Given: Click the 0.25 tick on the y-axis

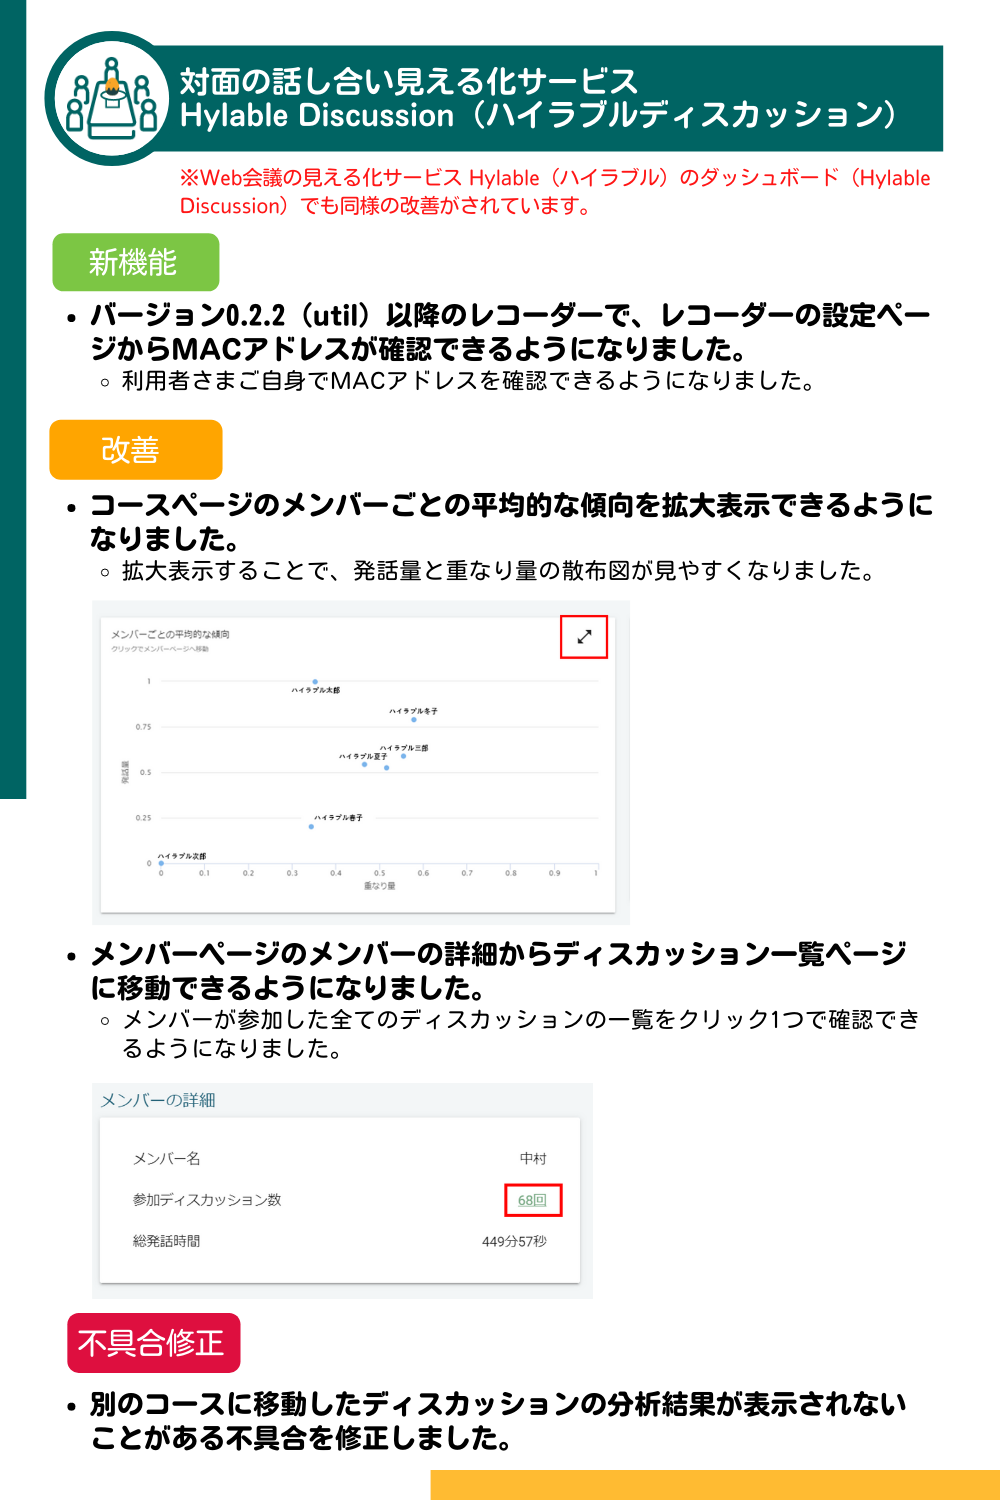Looking at the screenshot, I should coord(144,818).
